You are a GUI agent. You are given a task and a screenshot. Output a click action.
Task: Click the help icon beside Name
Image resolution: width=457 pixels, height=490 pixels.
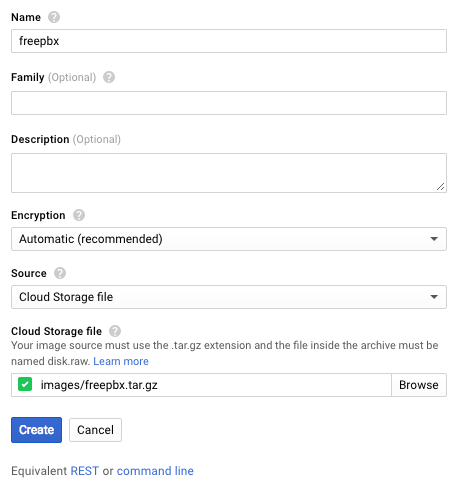coord(54,17)
